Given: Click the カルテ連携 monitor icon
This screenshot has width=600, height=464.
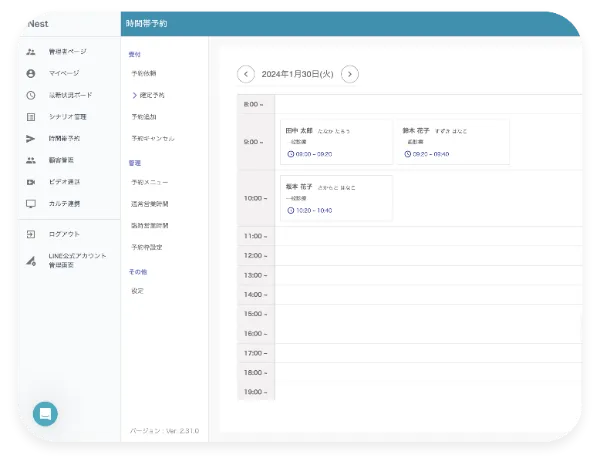Looking at the screenshot, I should pos(30,204).
